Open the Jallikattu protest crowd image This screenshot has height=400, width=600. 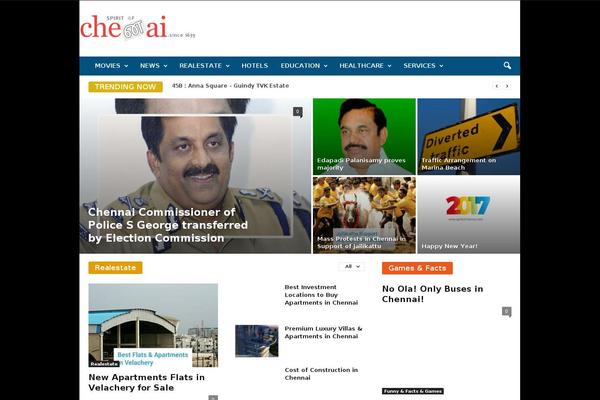(364, 215)
